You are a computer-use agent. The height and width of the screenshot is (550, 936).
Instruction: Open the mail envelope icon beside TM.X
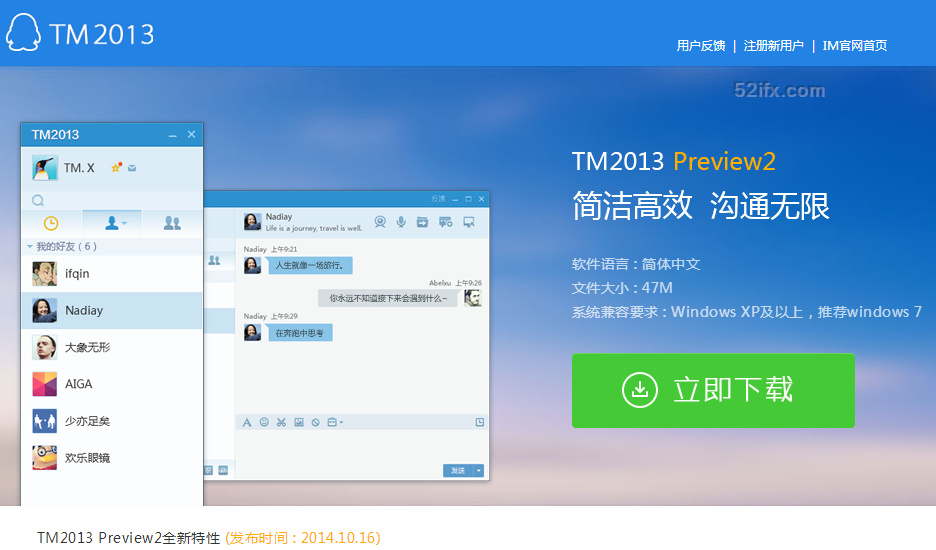click(132, 168)
